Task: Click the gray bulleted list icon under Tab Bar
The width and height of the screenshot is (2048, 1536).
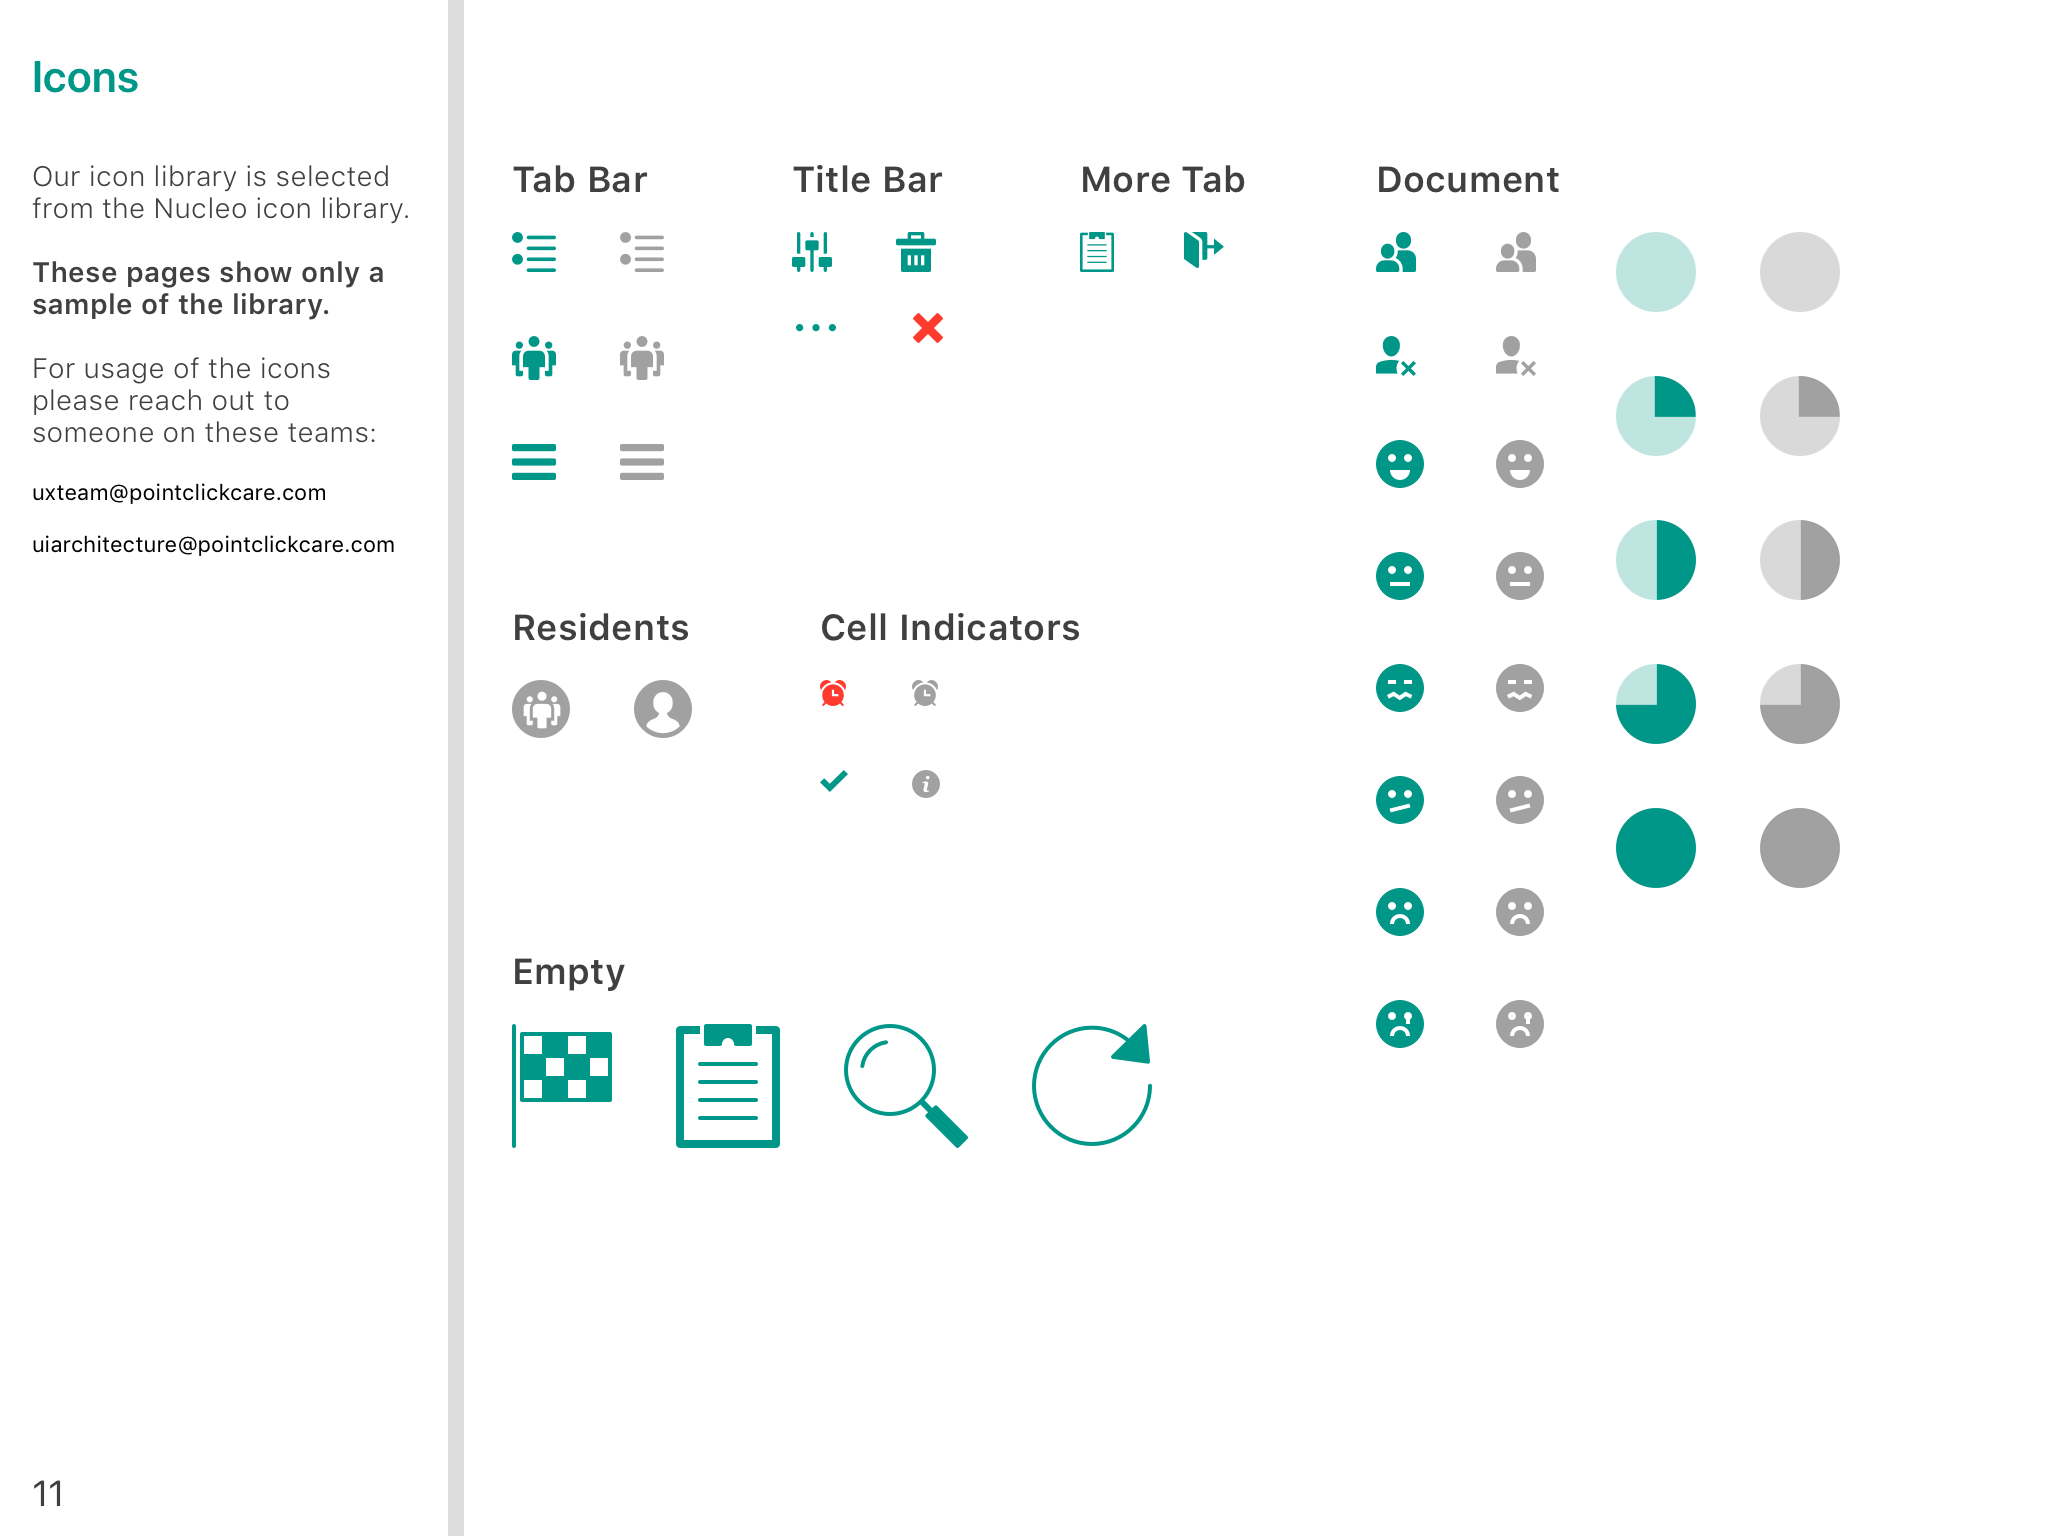Action: tap(642, 252)
